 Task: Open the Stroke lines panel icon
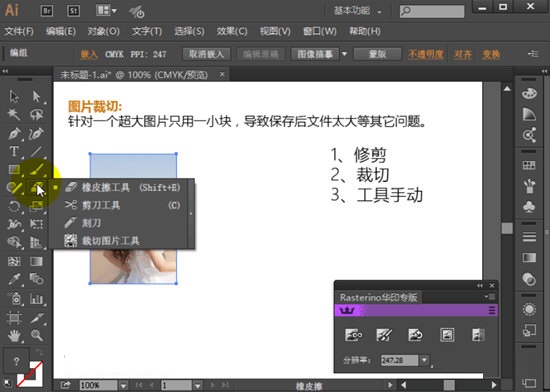529,237
